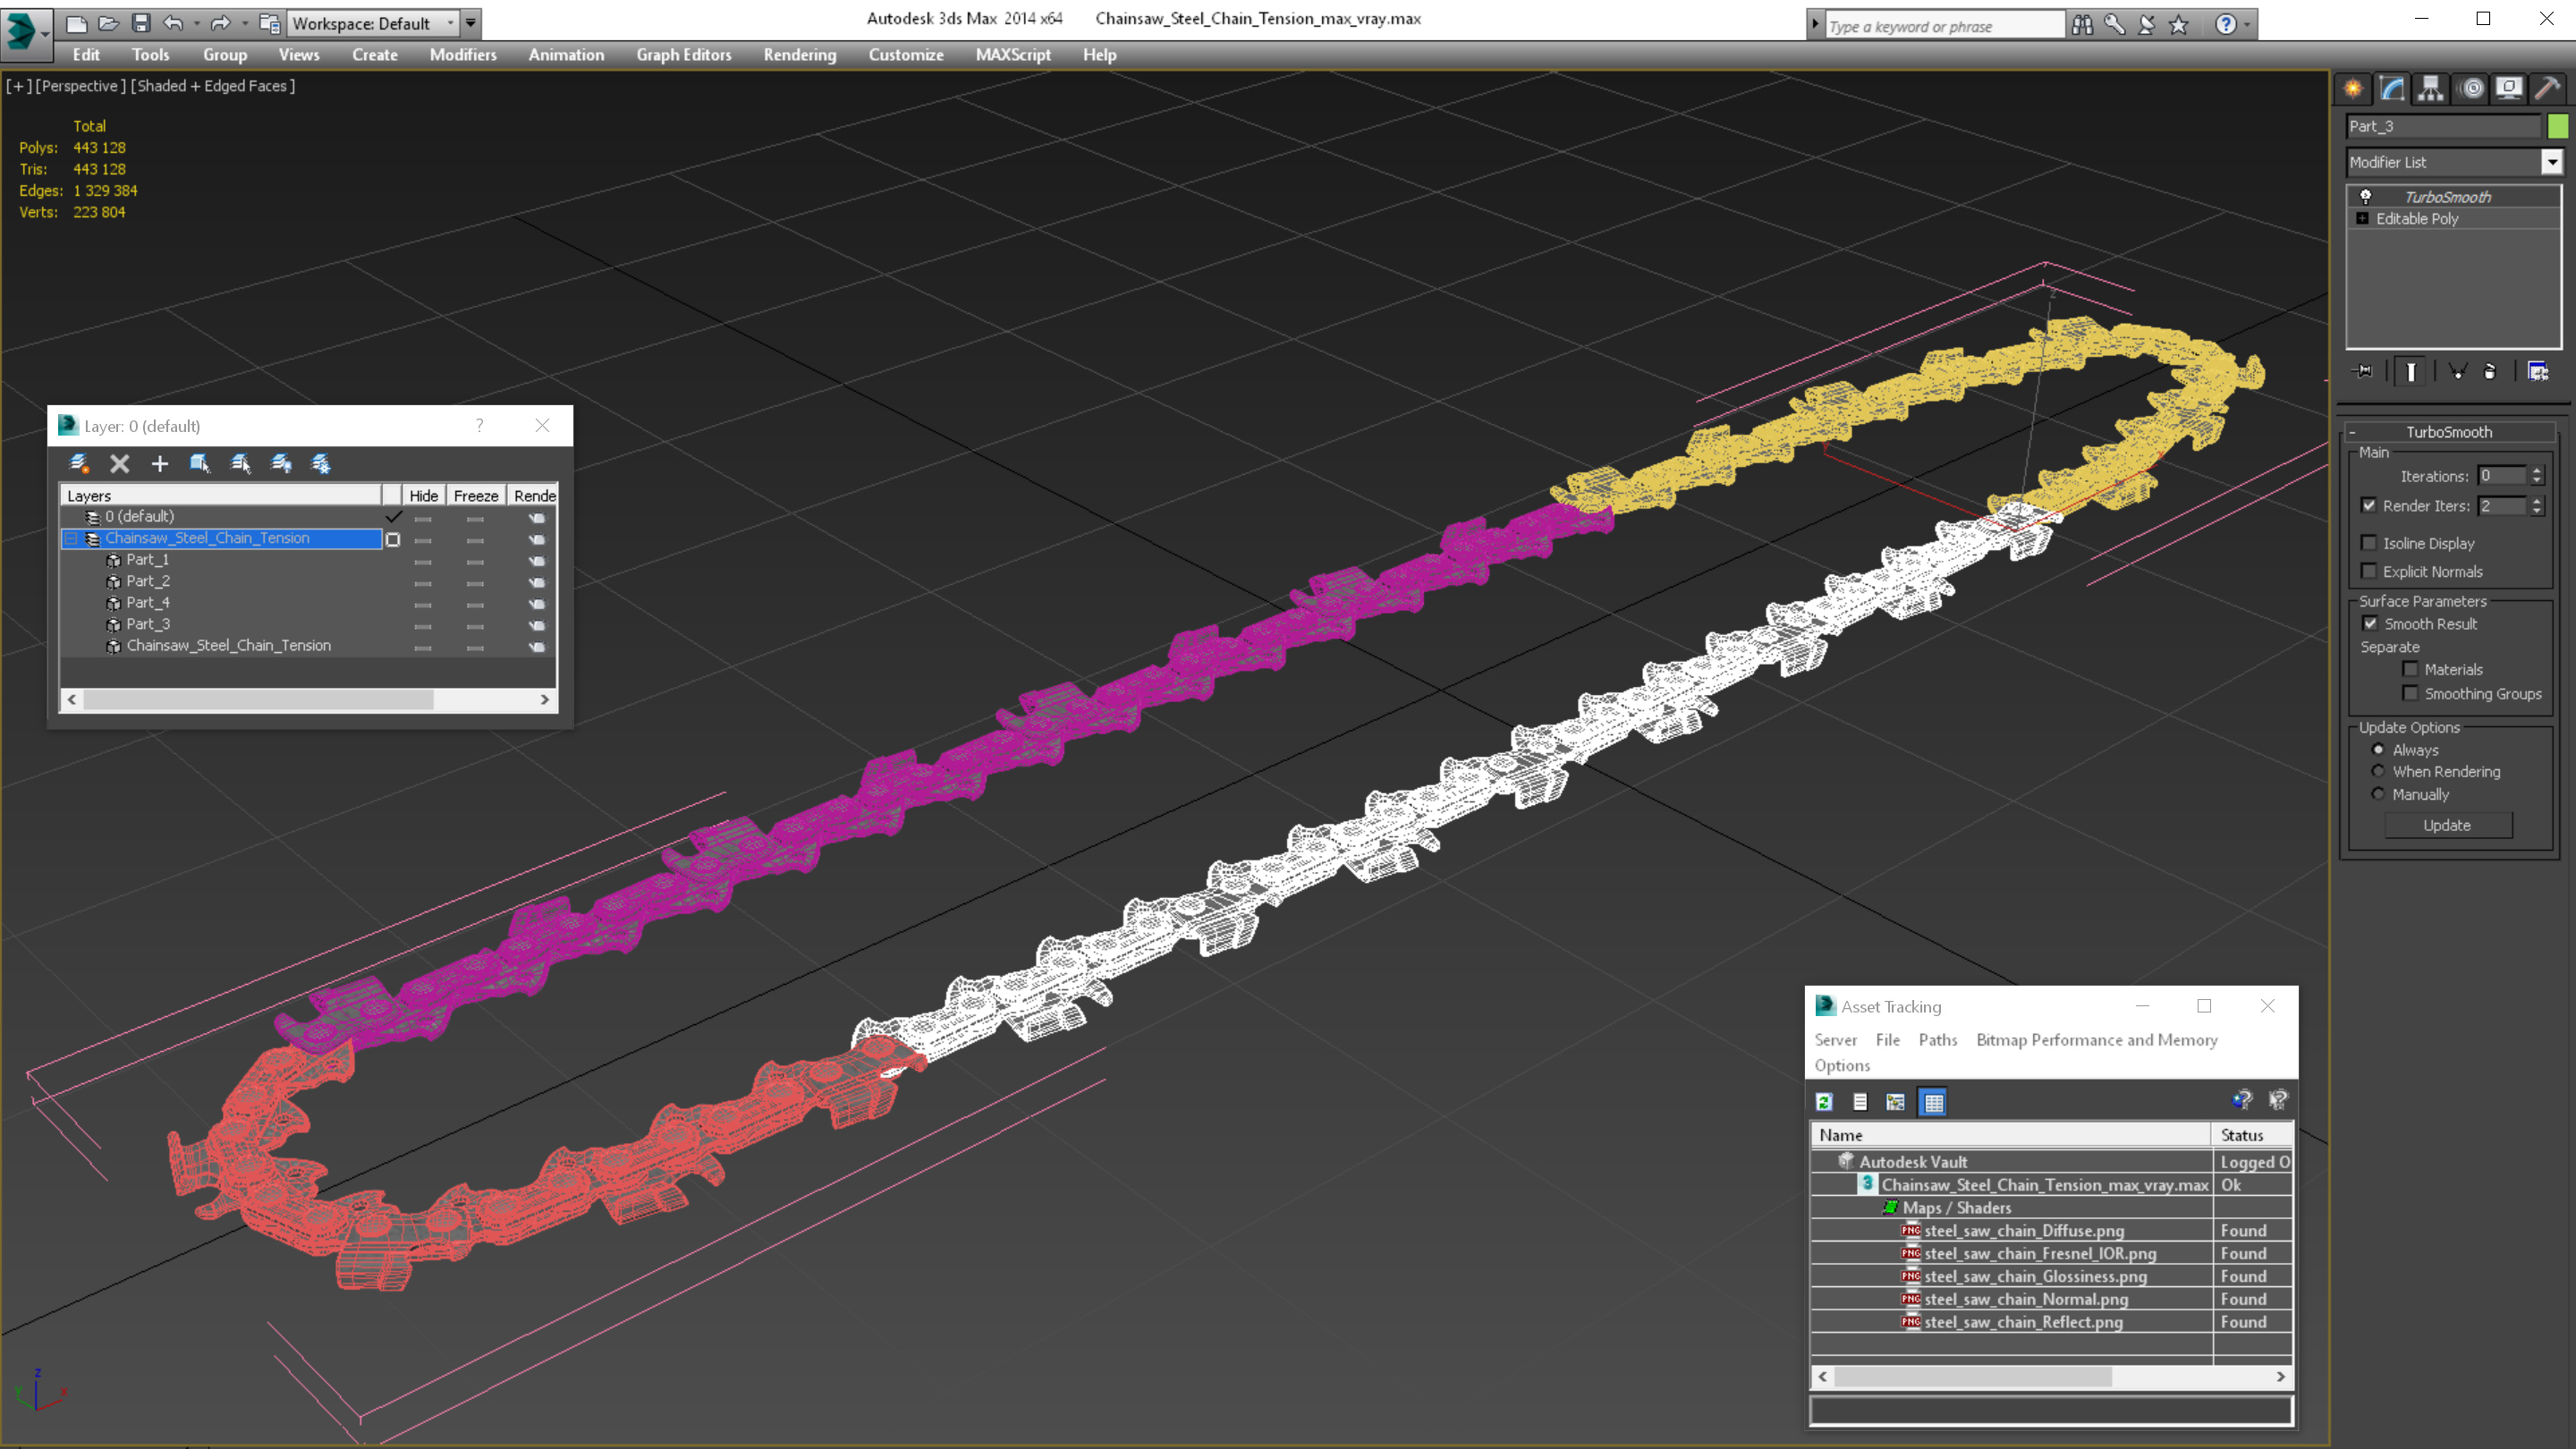The image size is (2576, 1449).
Task: Select Always update option
Action: tap(2378, 749)
